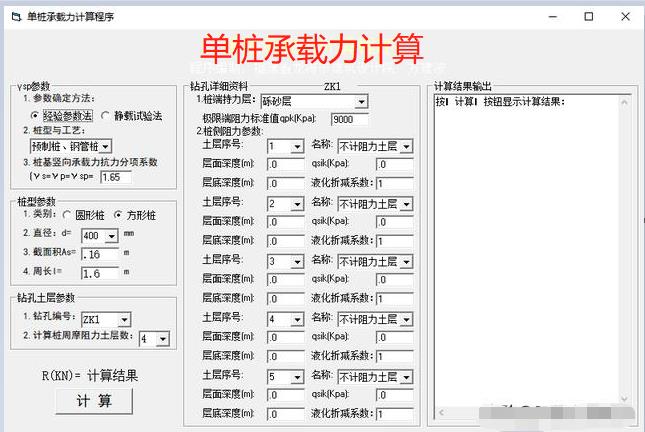The image size is (645, 432).
Task: Open the 钻孔编号 ZK1 dropdown
Action: click(123, 319)
